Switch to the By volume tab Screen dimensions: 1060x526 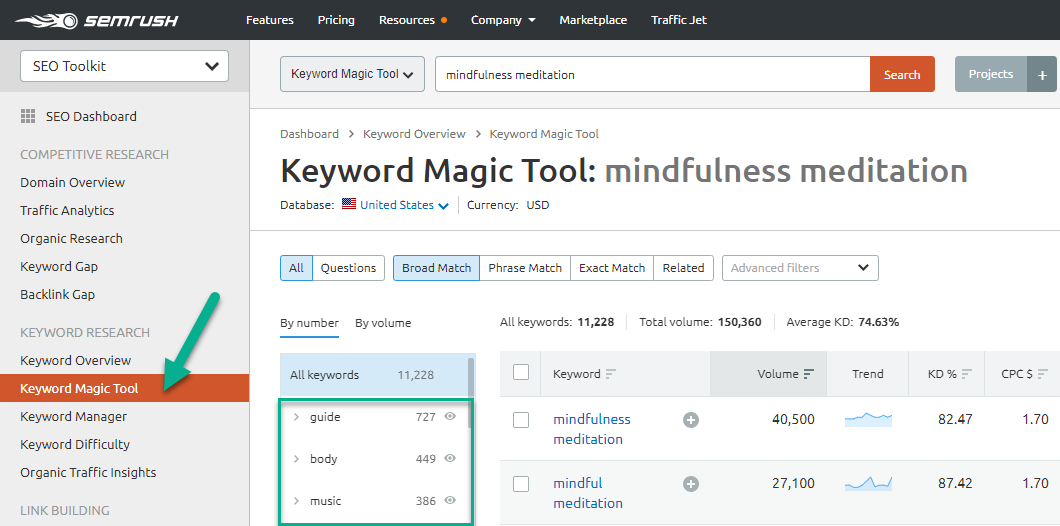click(383, 323)
